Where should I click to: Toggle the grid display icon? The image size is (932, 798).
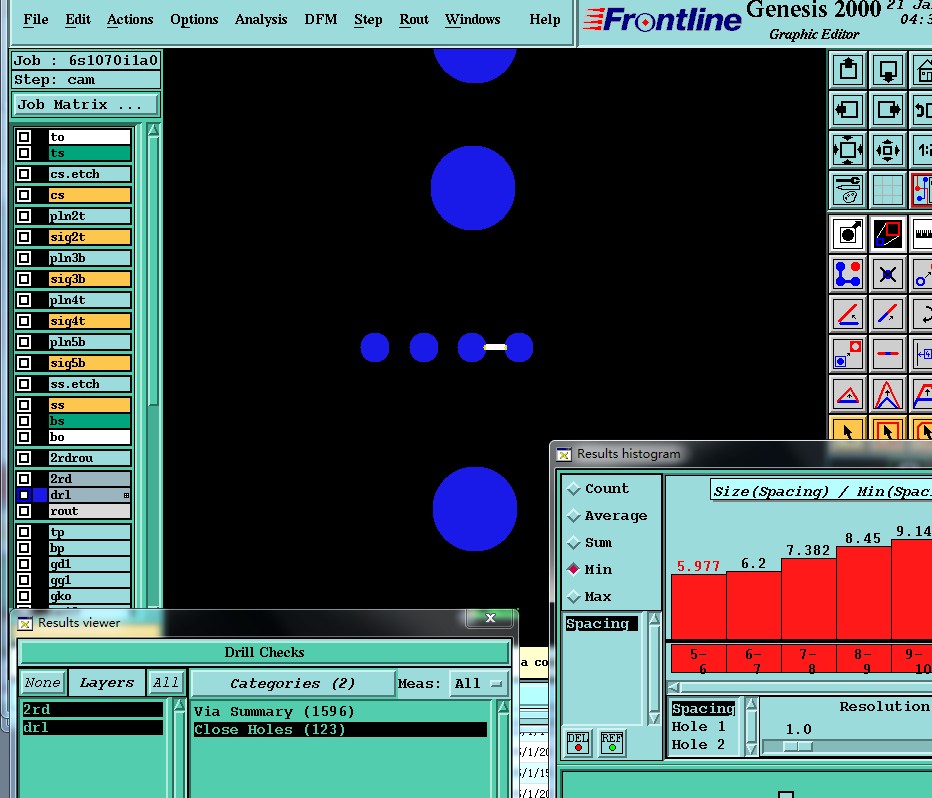click(888, 190)
